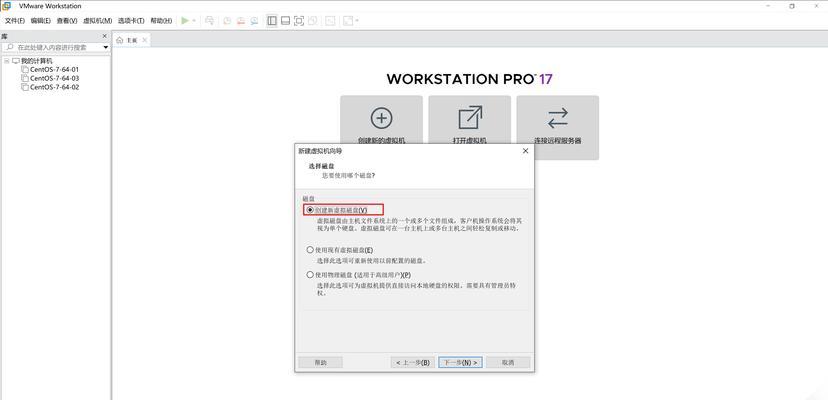Click the < 上一步(B) button

[x=413, y=362]
